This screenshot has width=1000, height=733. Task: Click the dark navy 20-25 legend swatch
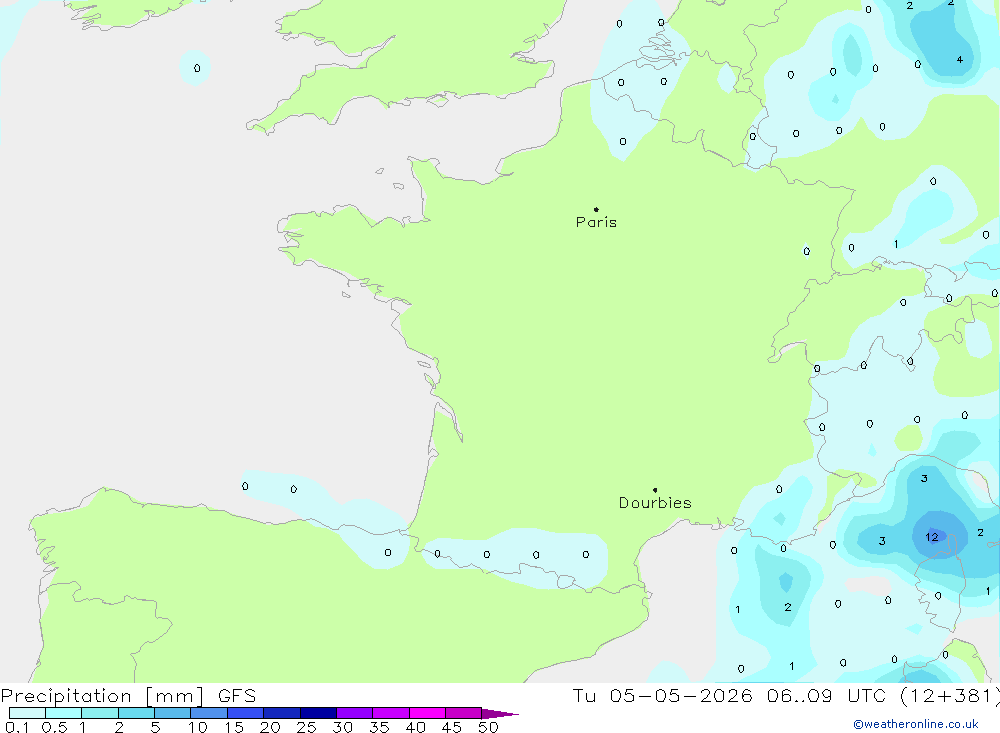click(x=282, y=713)
